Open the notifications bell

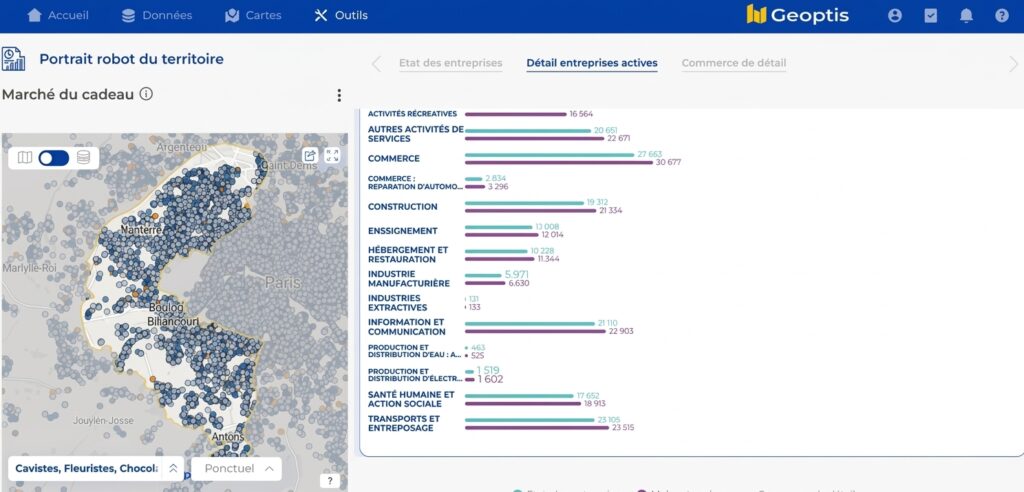coord(967,16)
